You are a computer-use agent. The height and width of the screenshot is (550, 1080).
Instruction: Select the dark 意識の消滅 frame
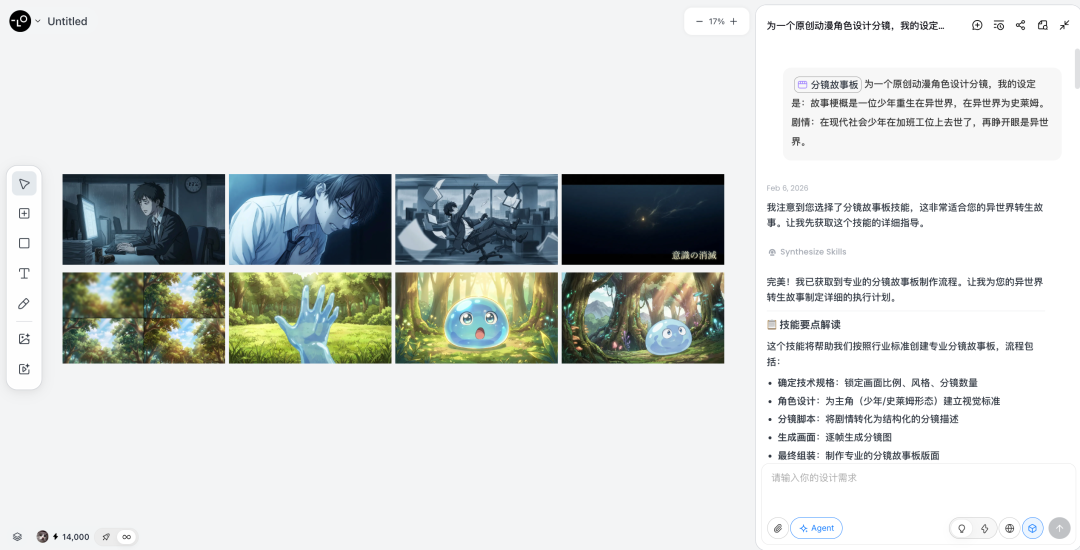(x=643, y=219)
